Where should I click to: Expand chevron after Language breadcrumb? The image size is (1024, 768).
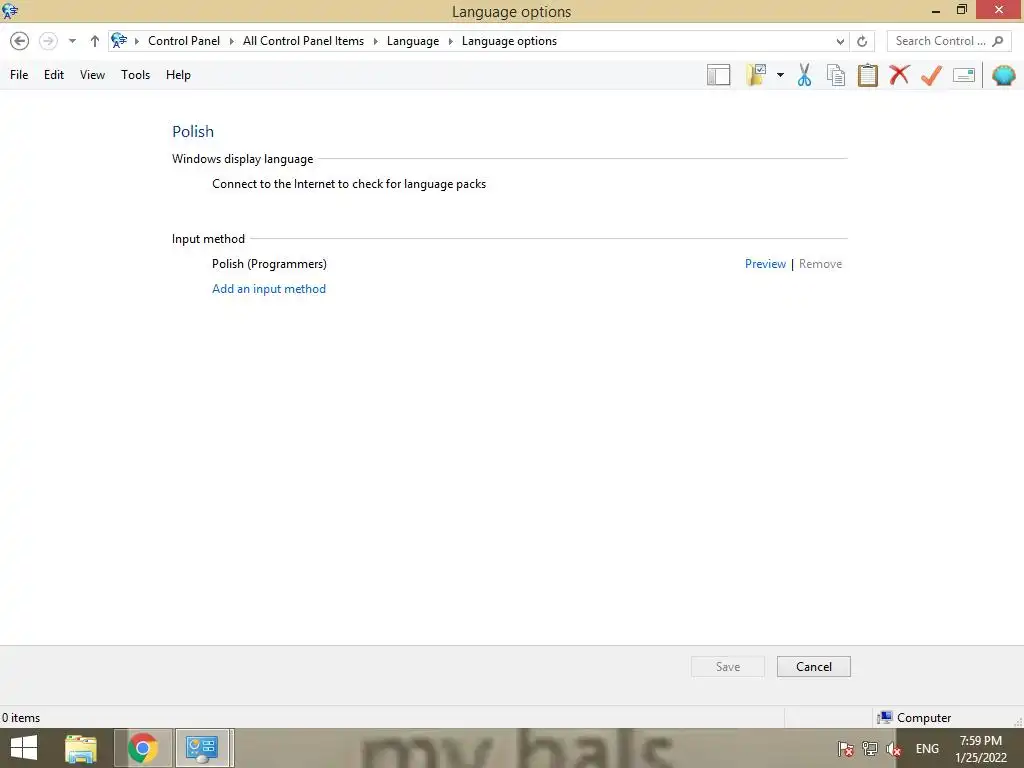click(x=450, y=41)
